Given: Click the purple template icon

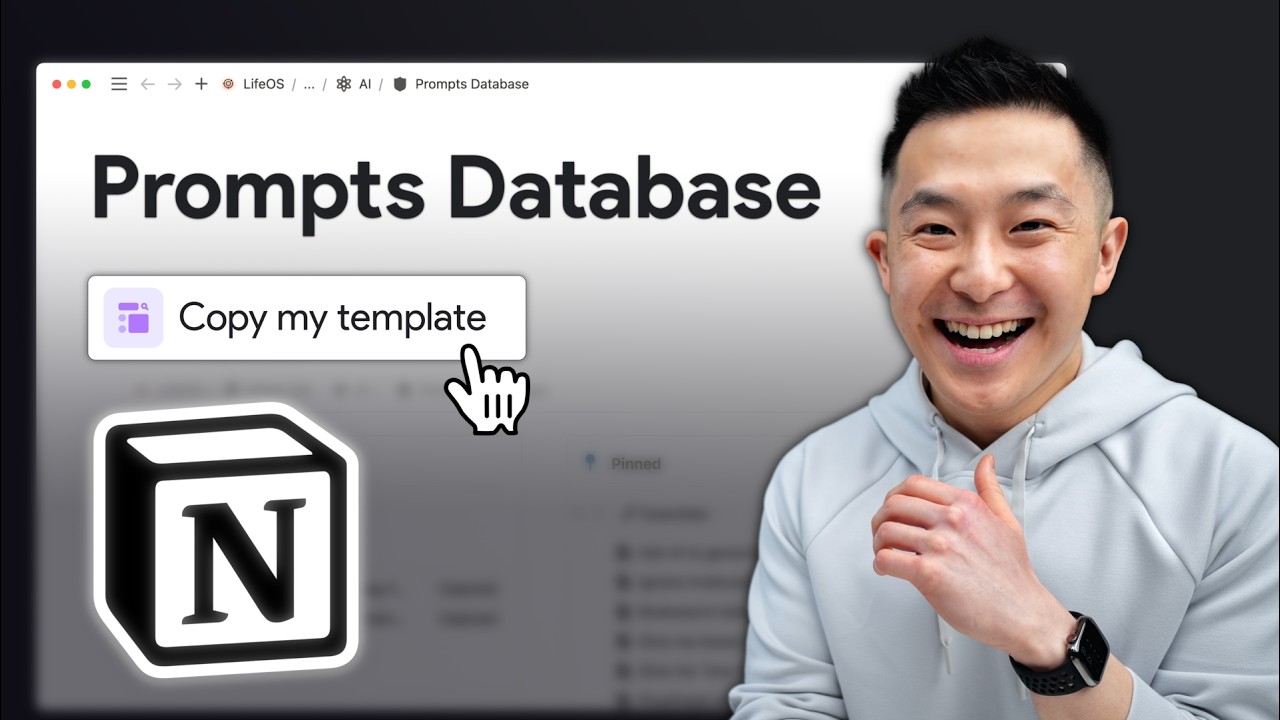Looking at the screenshot, I should [133, 318].
